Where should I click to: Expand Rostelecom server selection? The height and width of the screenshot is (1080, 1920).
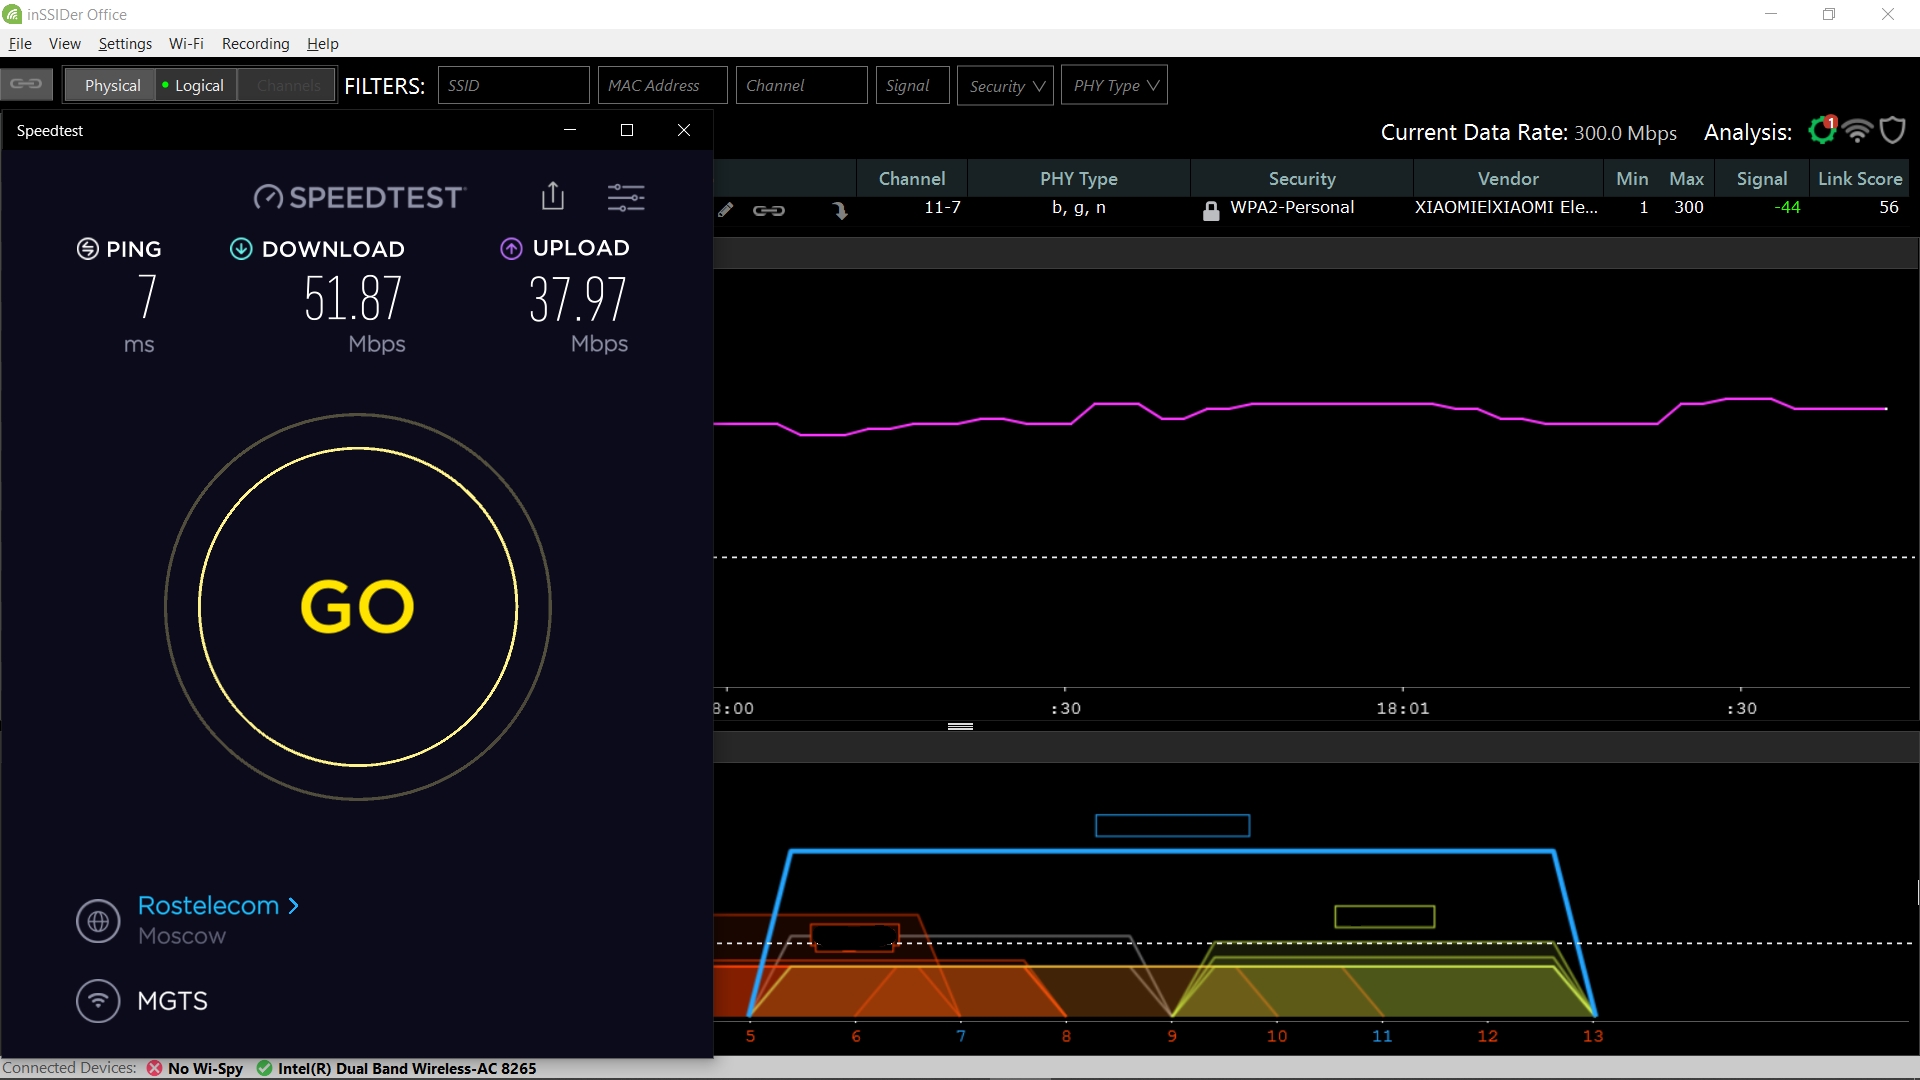[x=218, y=905]
